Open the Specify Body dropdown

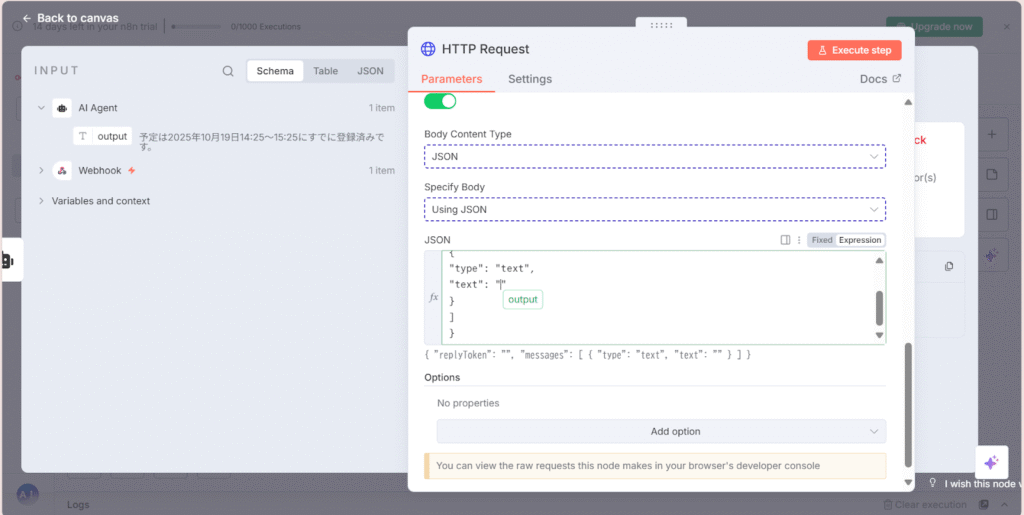[655, 210]
